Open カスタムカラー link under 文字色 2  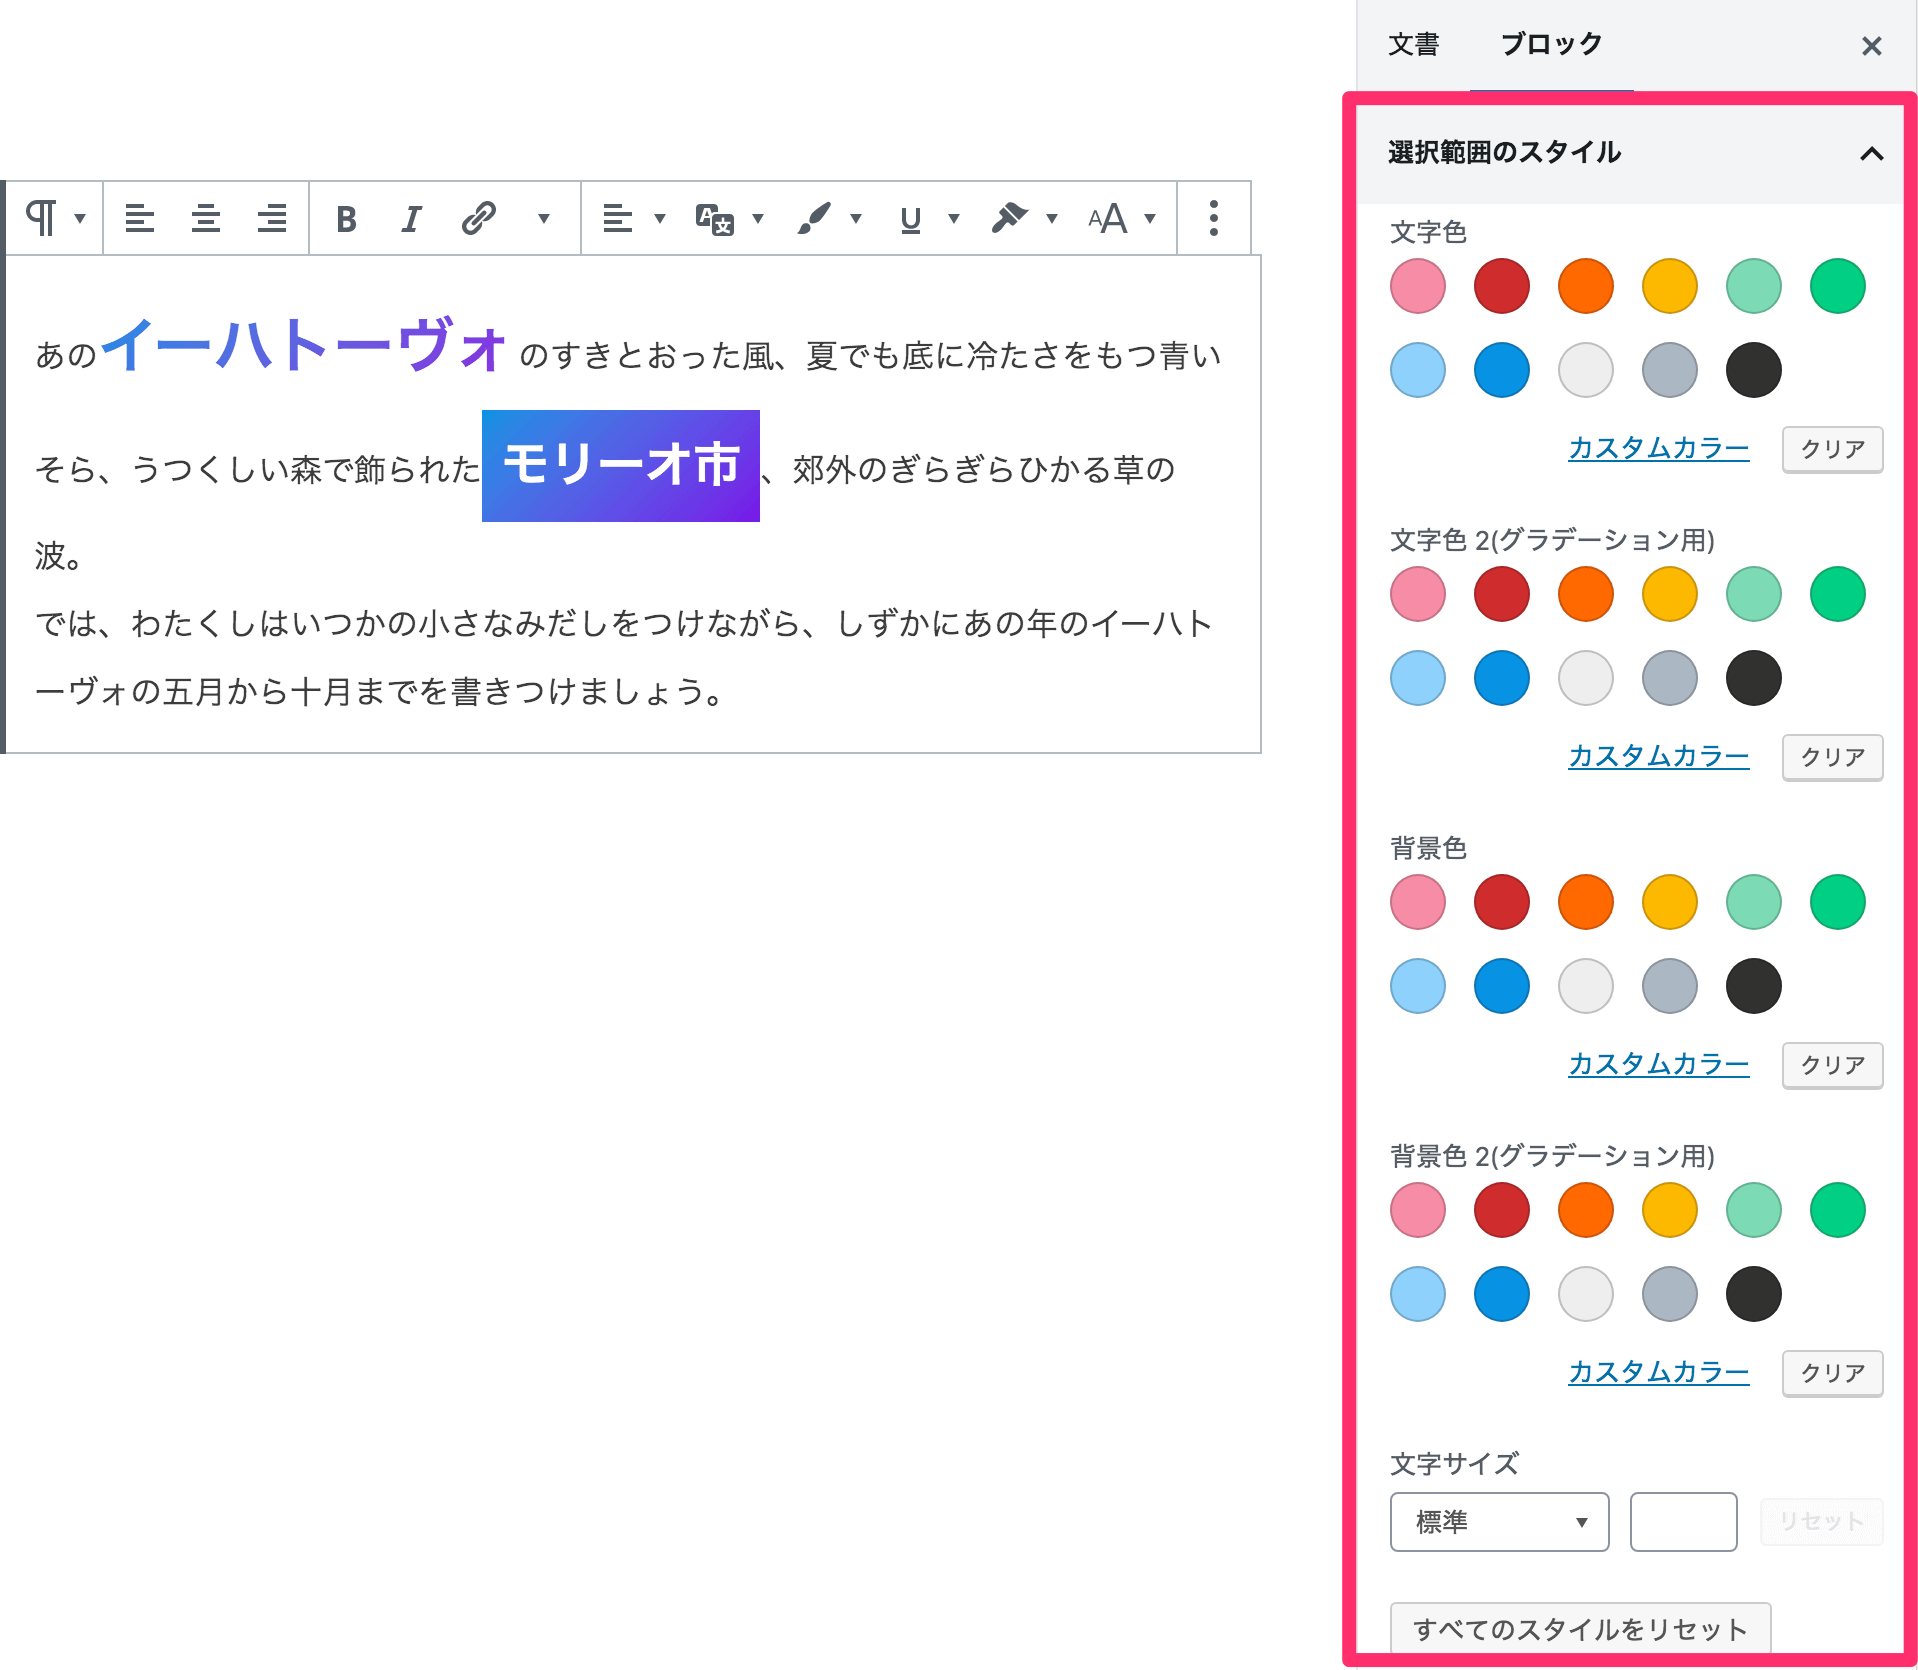point(1658,756)
